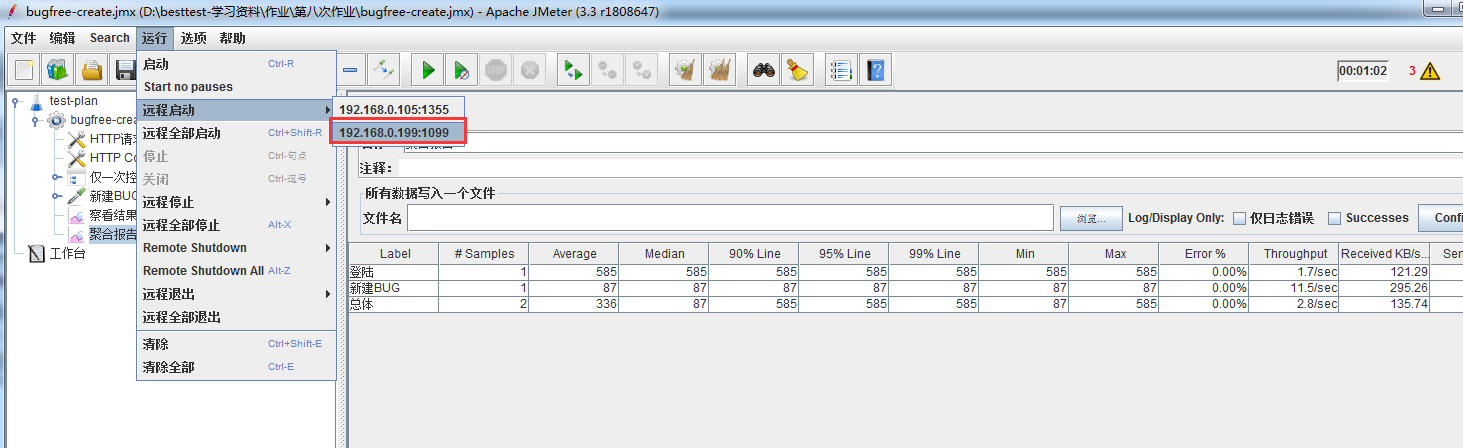Open the 文件 menu
The height and width of the screenshot is (448, 1463).
pyautogui.click(x=24, y=38)
